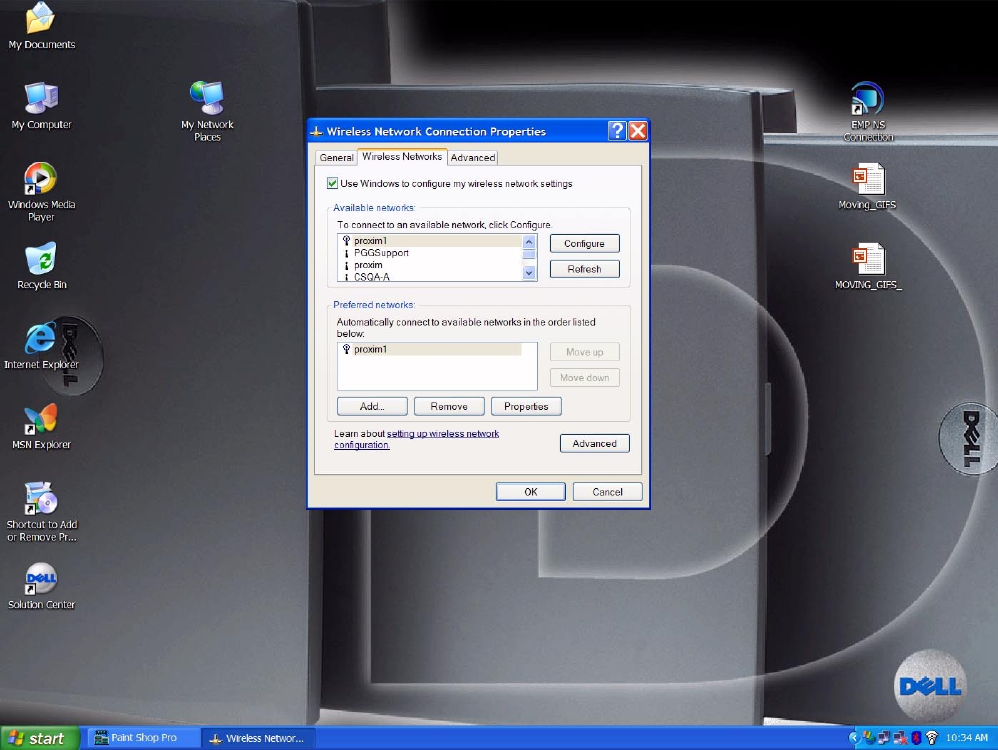The image size is (998, 750).
Task: Select PGGSupport in Available networks
Action: click(x=430, y=253)
